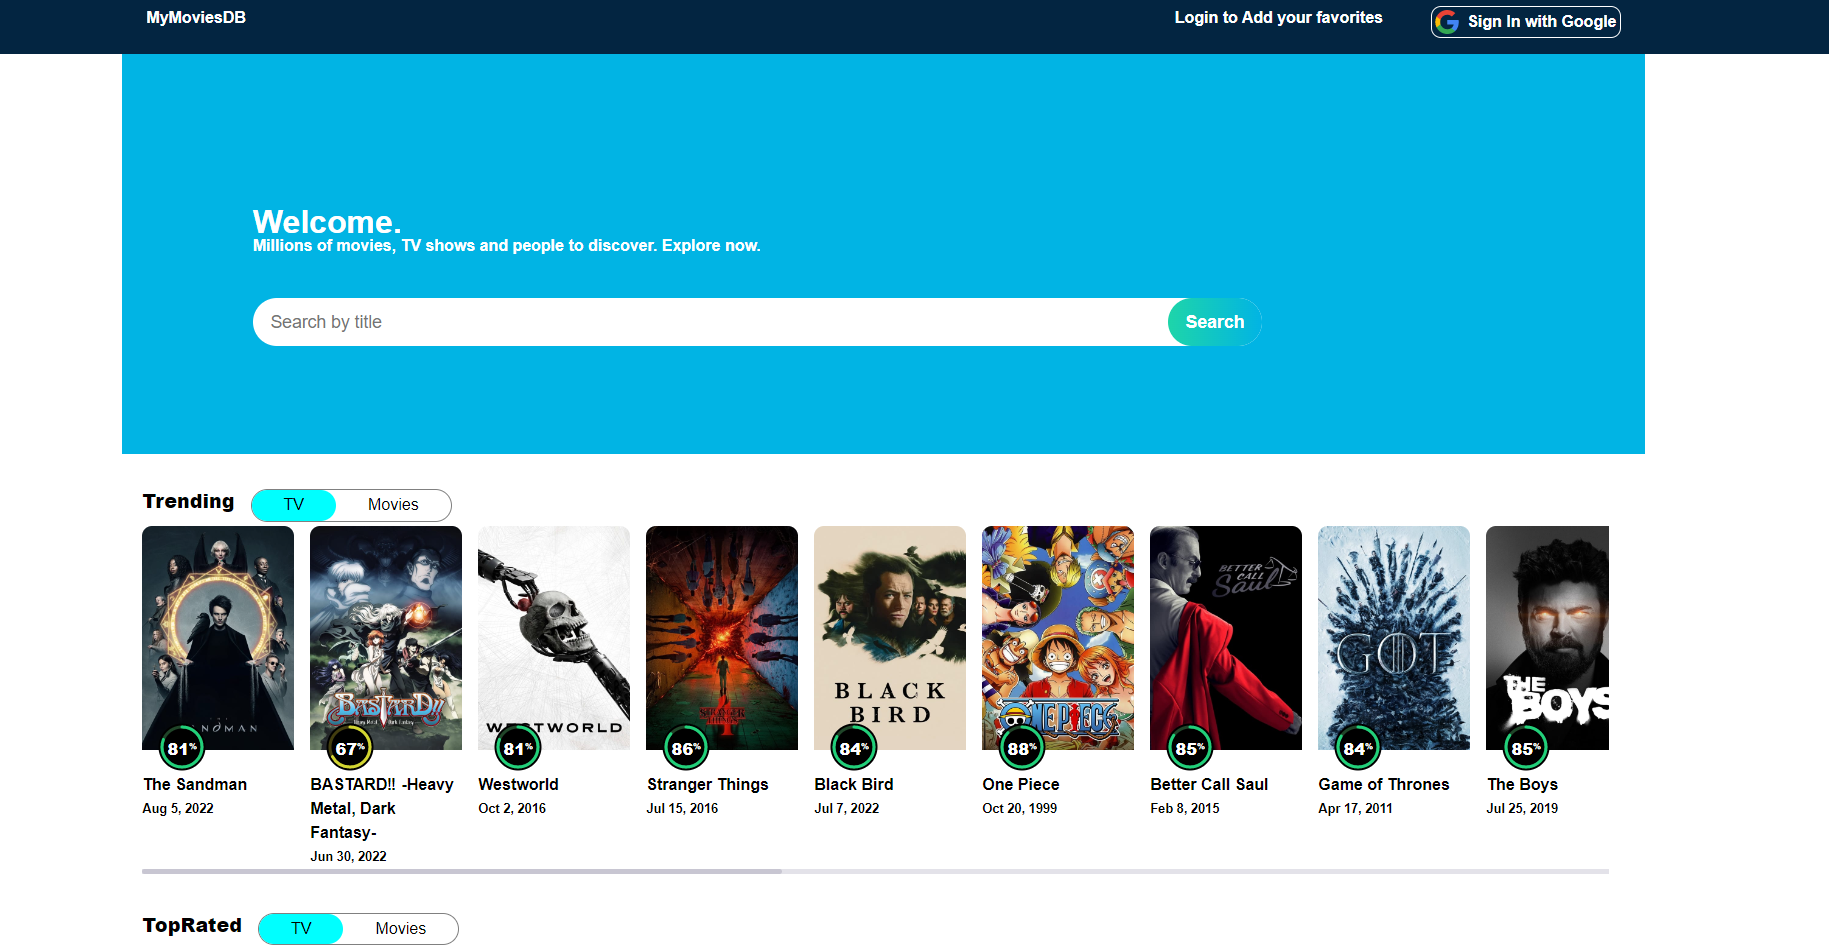The width and height of the screenshot is (1829, 949).
Task: Click the 'Oct 20, 1999' release date
Action: [x=1019, y=809]
